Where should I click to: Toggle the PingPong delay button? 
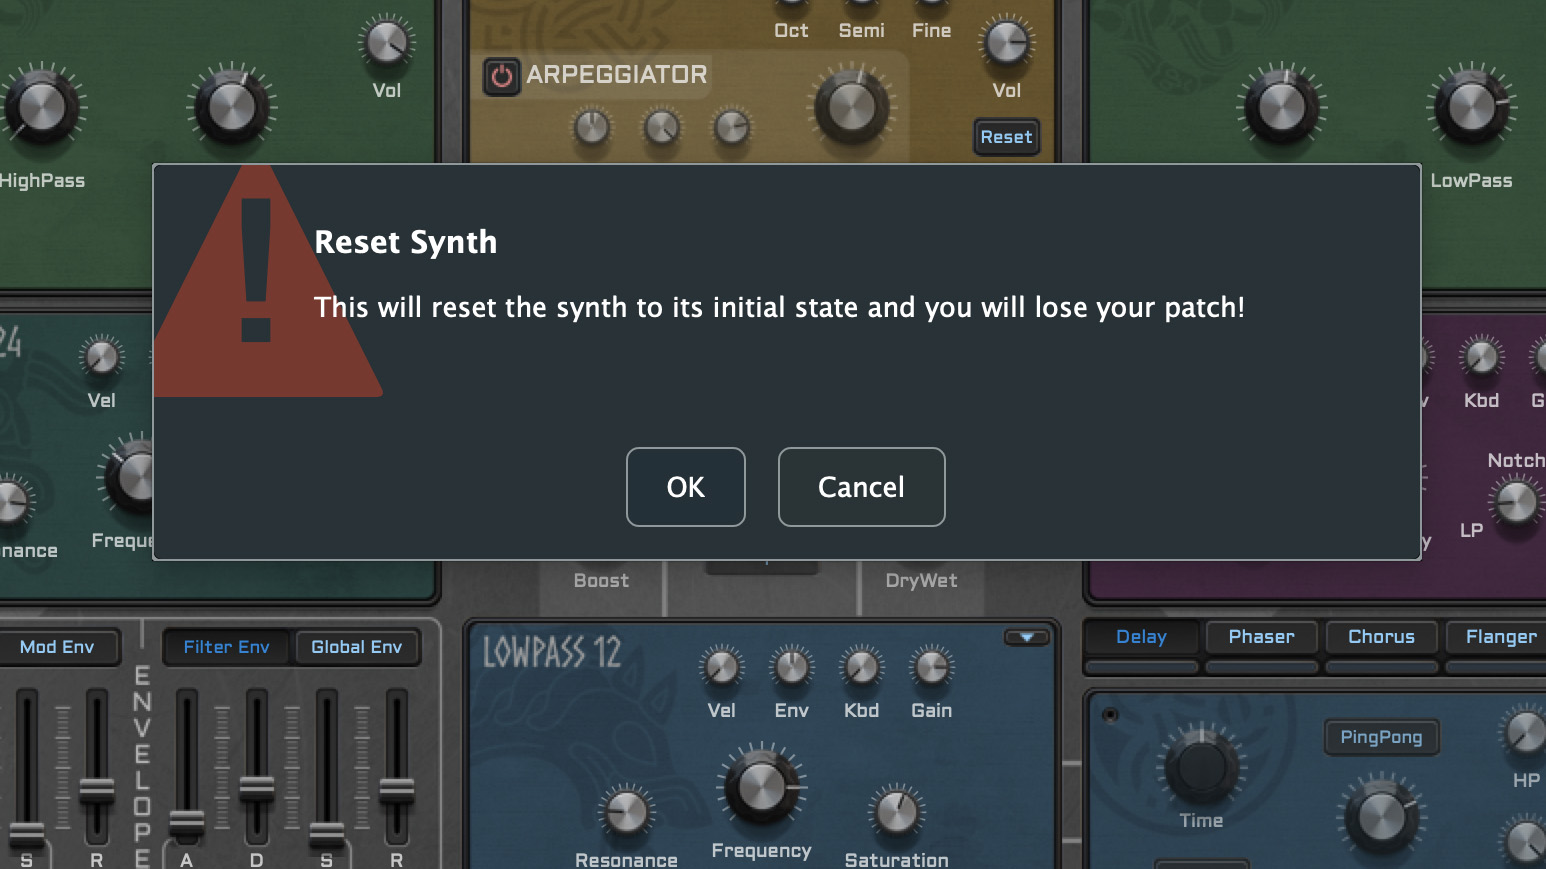(1381, 737)
